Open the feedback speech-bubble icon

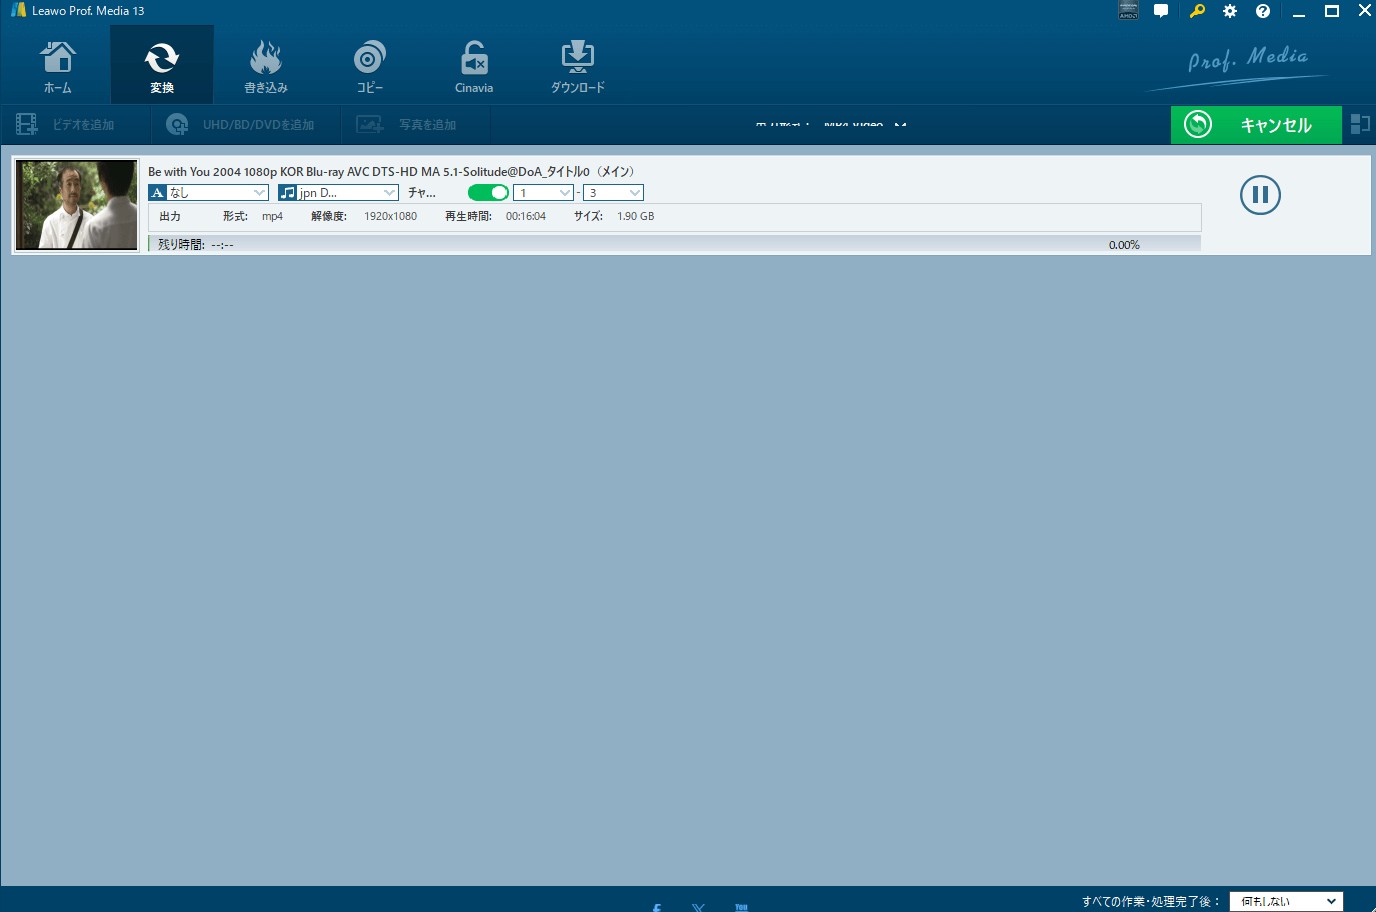[1161, 11]
